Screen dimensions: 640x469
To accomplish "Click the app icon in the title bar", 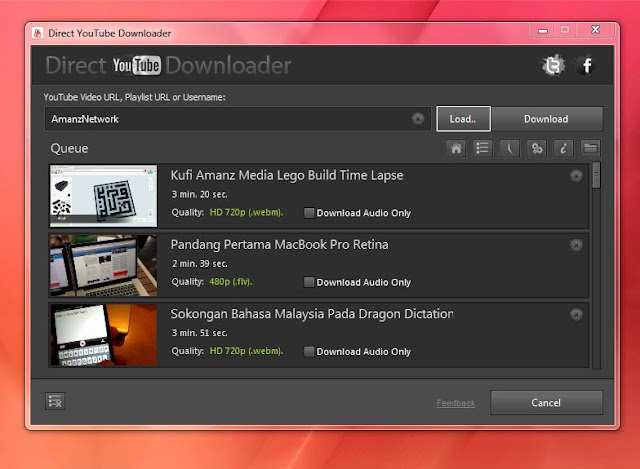I will tap(38, 33).
